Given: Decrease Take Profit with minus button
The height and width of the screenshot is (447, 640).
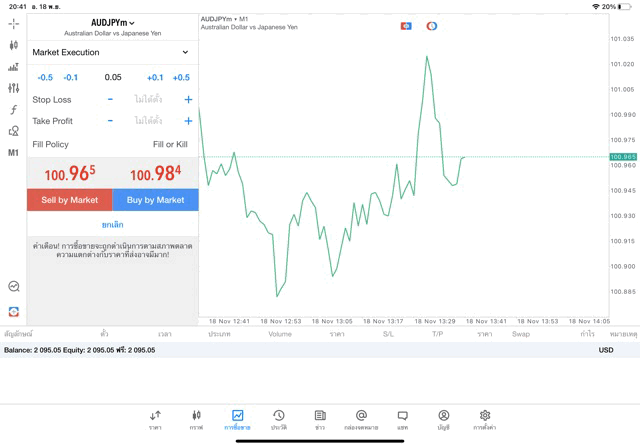Looking at the screenshot, I should (x=110, y=121).
